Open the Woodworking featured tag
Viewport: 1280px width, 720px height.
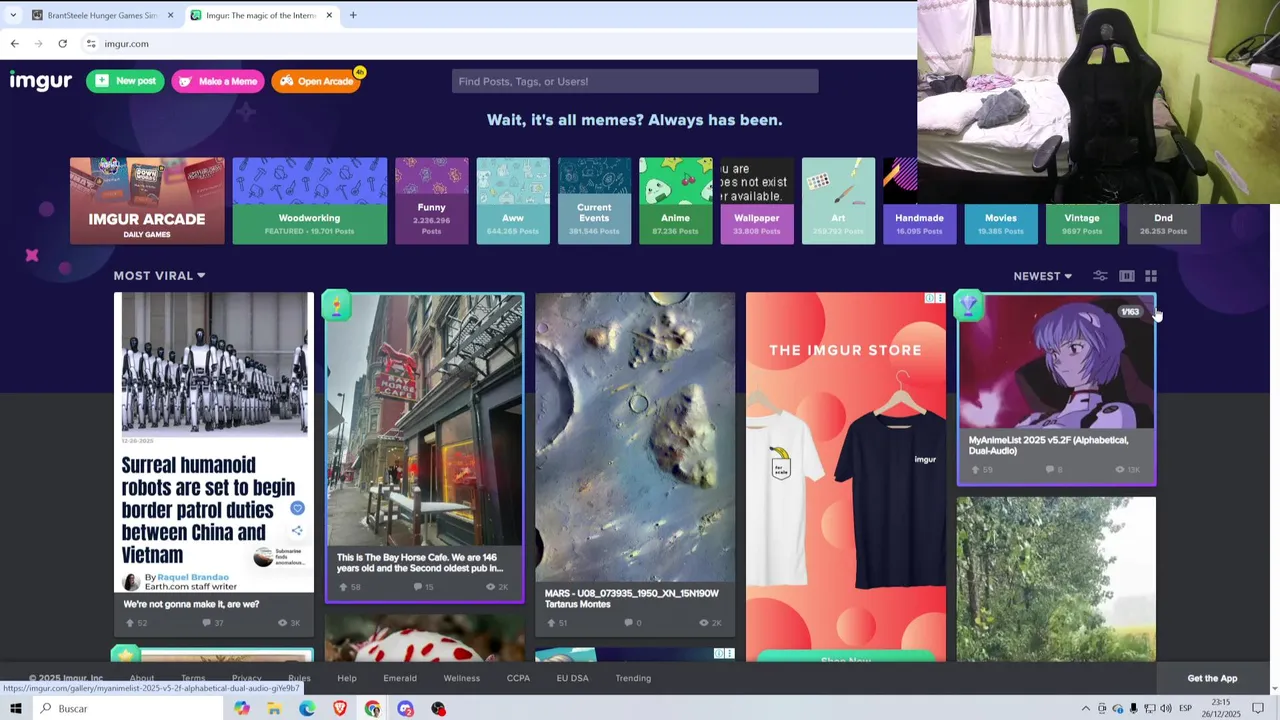[x=310, y=201]
